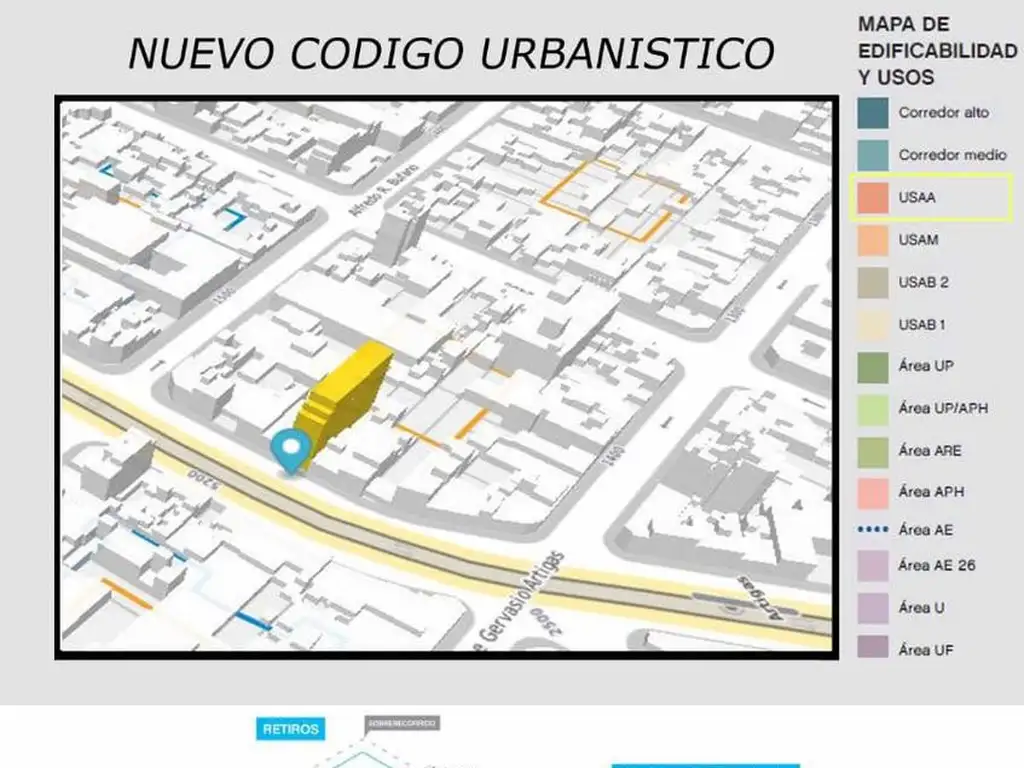
Task: Click the gray SOBRERECORRIDO tag
Action: (x=402, y=722)
